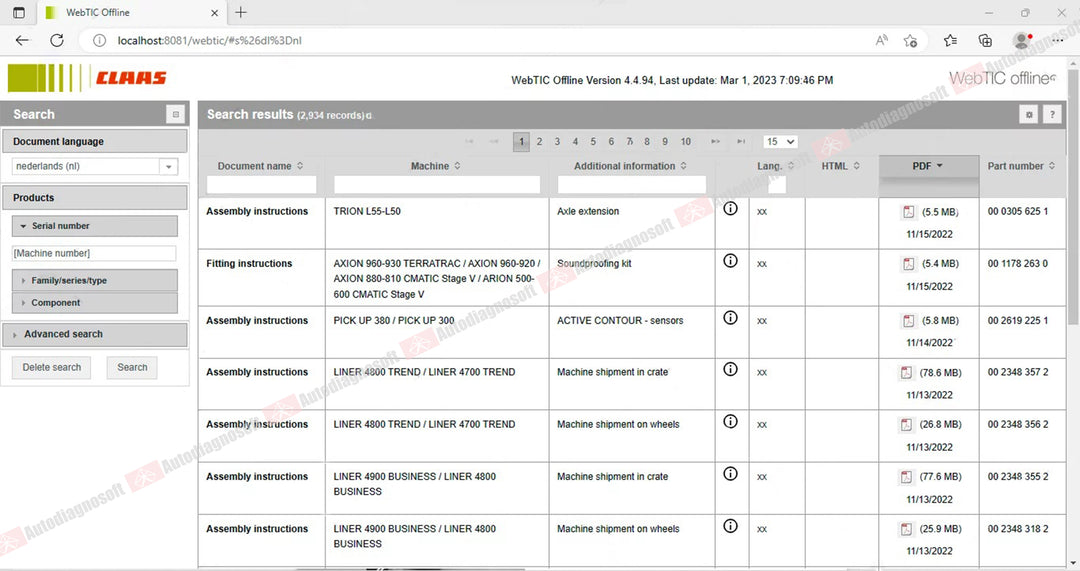Image resolution: width=1080 pixels, height=571 pixels.
Task: Open search results settings gear icon
Action: point(1028,115)
